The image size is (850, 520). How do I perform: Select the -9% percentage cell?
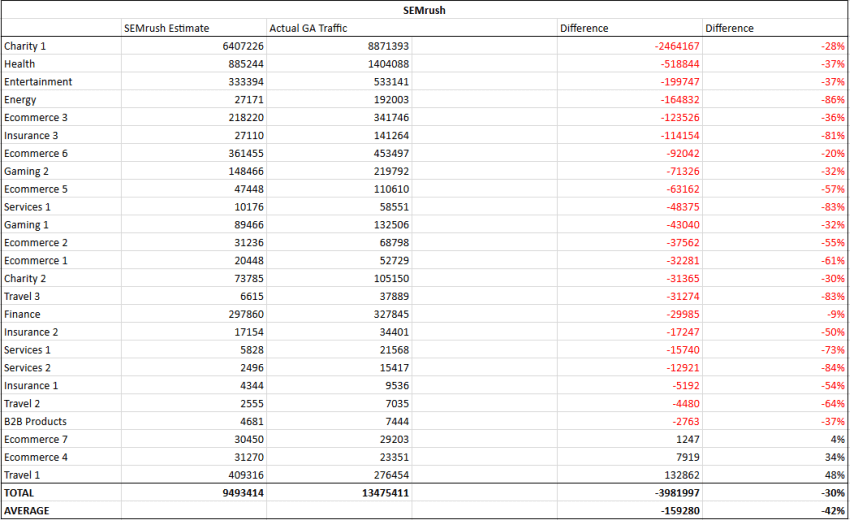tap(775, 314)
